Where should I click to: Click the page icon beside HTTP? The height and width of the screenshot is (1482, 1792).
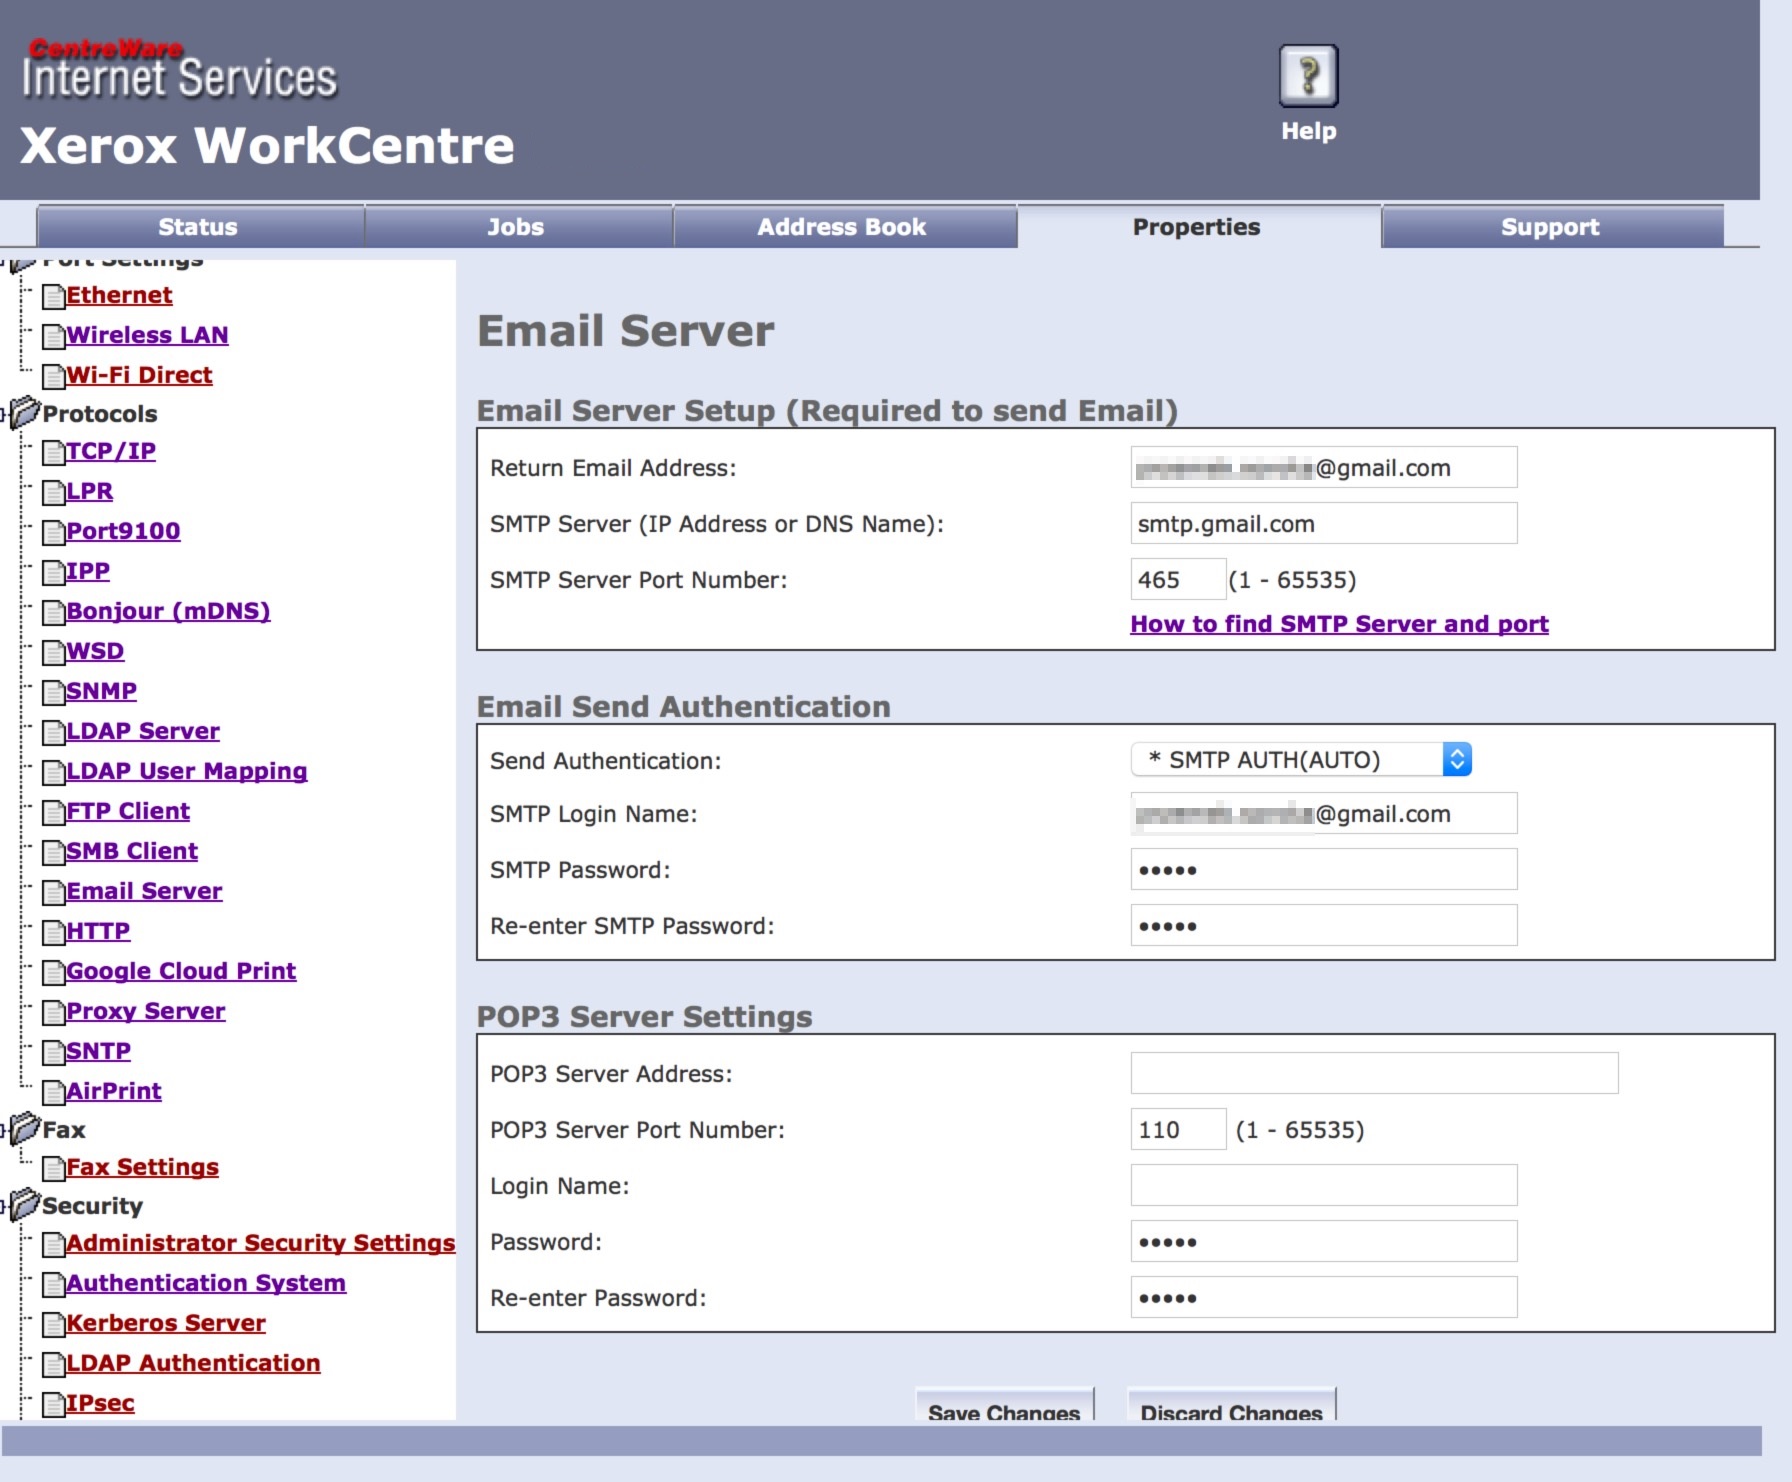pos(54,933)
